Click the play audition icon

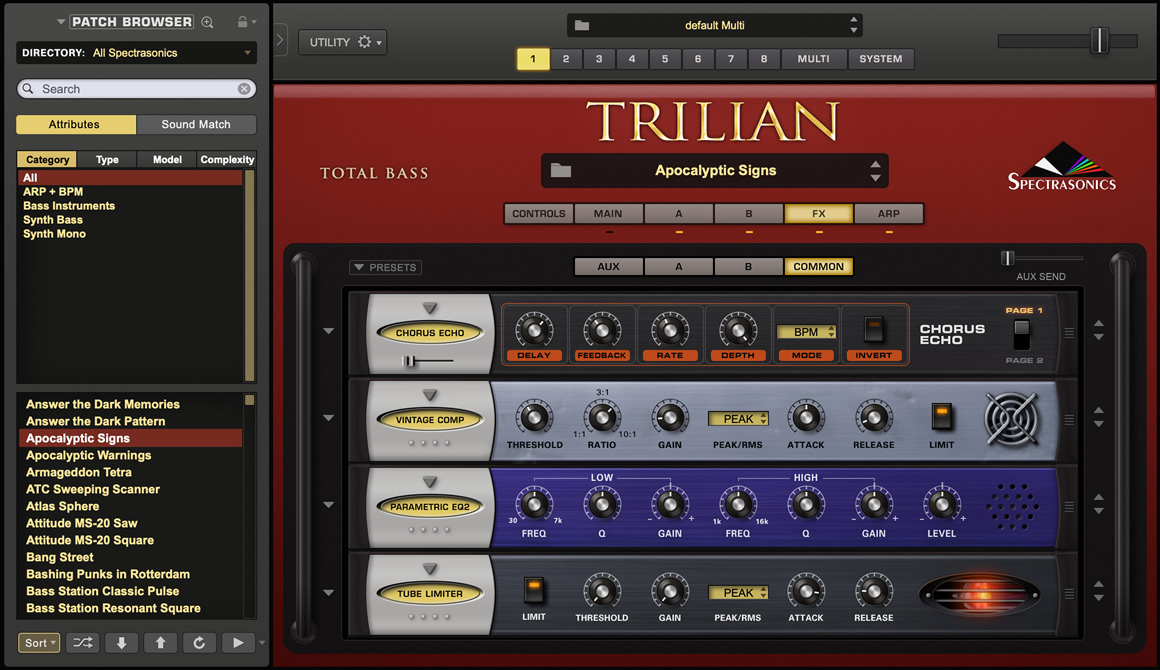tap(238, 643)
